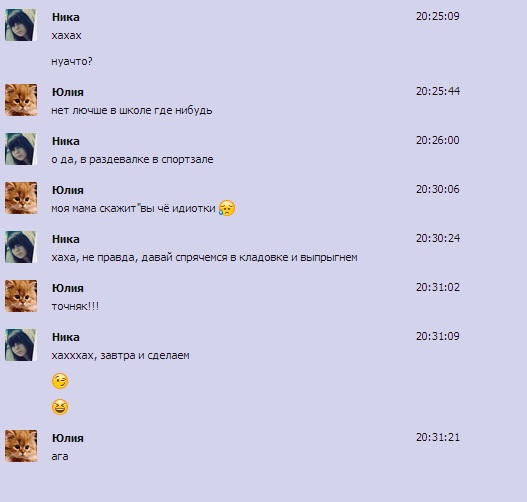Select the message 'нуачто?'

click(x=72, y=61)
